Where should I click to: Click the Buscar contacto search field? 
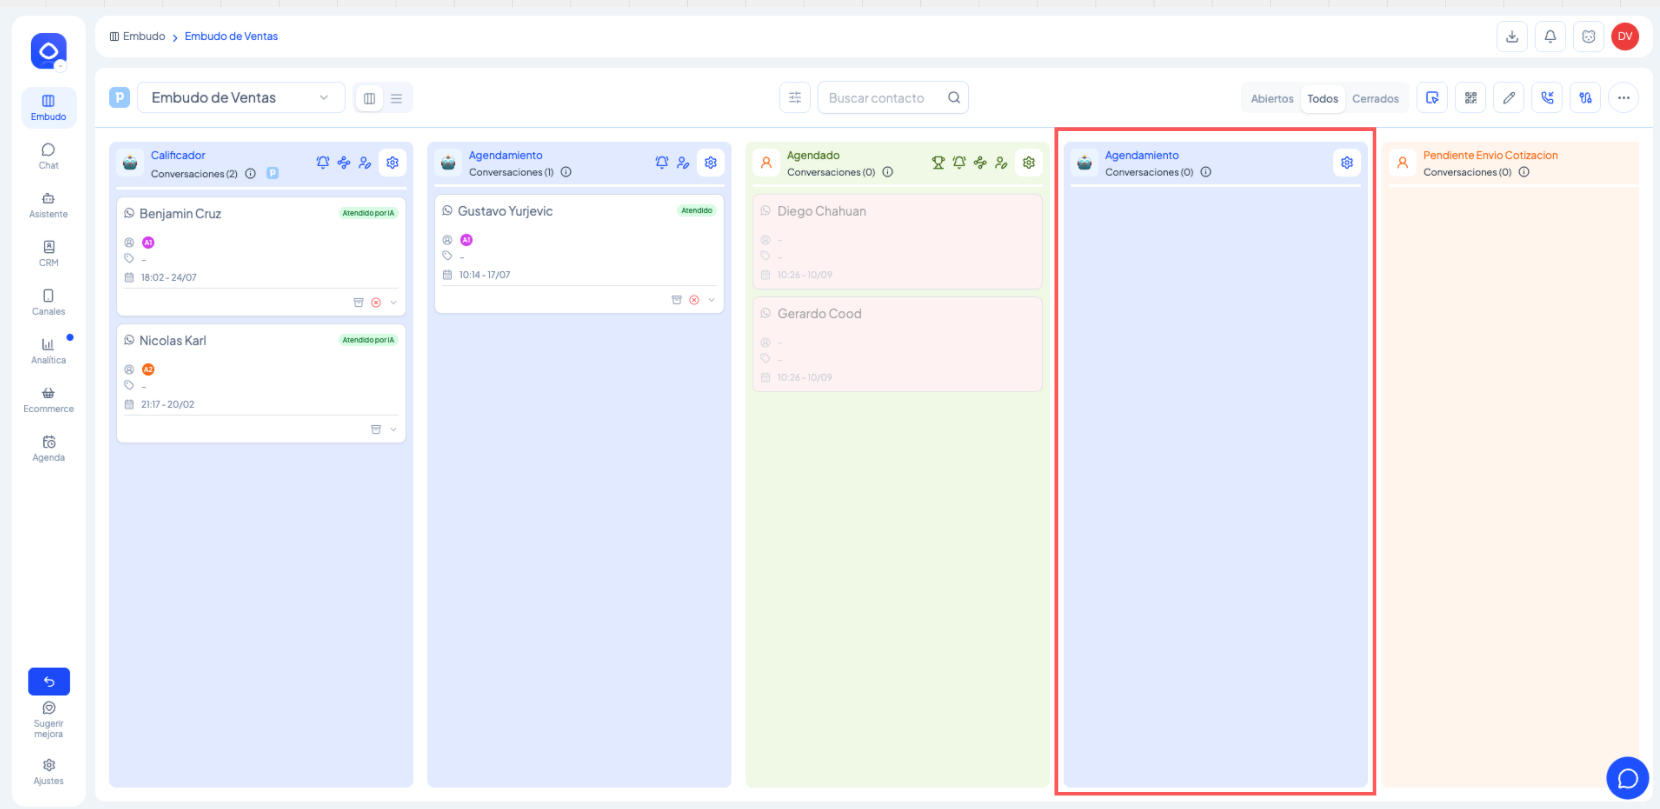[880, 98]
